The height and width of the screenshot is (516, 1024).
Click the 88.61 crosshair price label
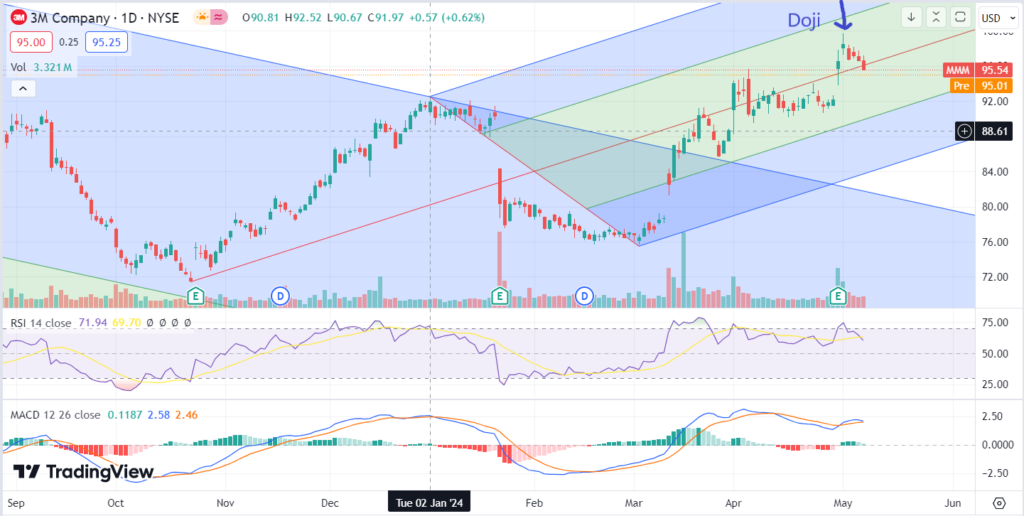992,131
